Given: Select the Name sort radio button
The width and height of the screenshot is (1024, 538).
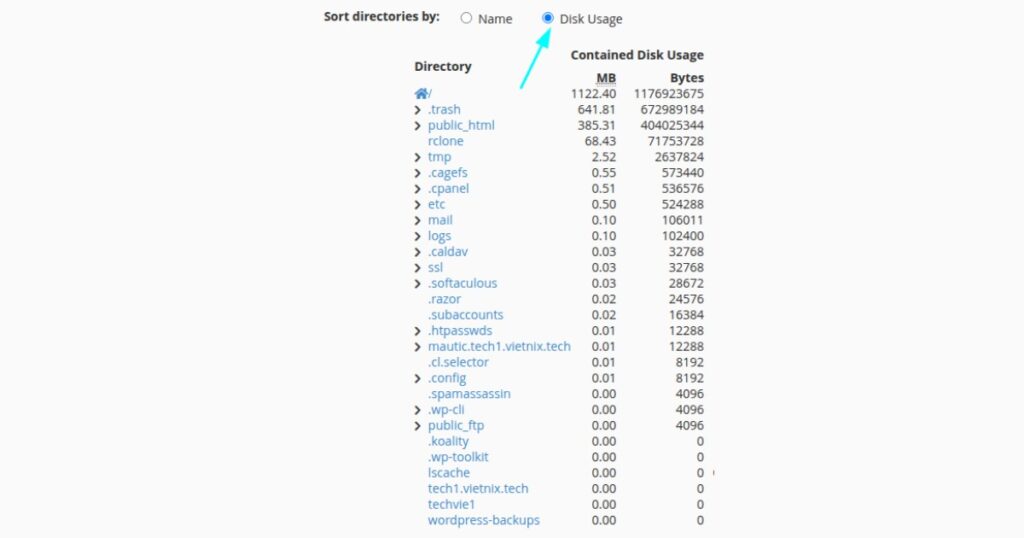Looking at the screenshot, I should point(466,18).
